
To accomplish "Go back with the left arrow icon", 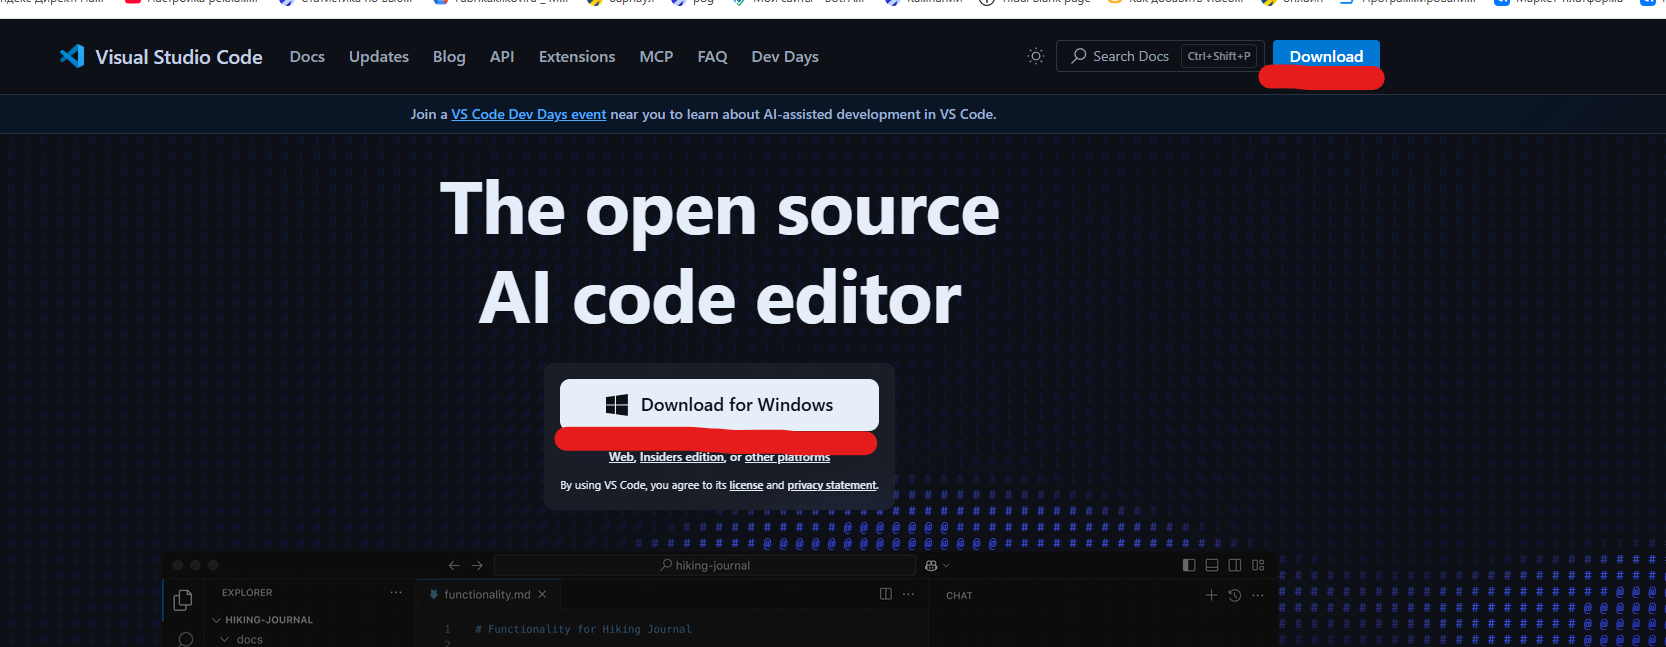I will [454, 565].
